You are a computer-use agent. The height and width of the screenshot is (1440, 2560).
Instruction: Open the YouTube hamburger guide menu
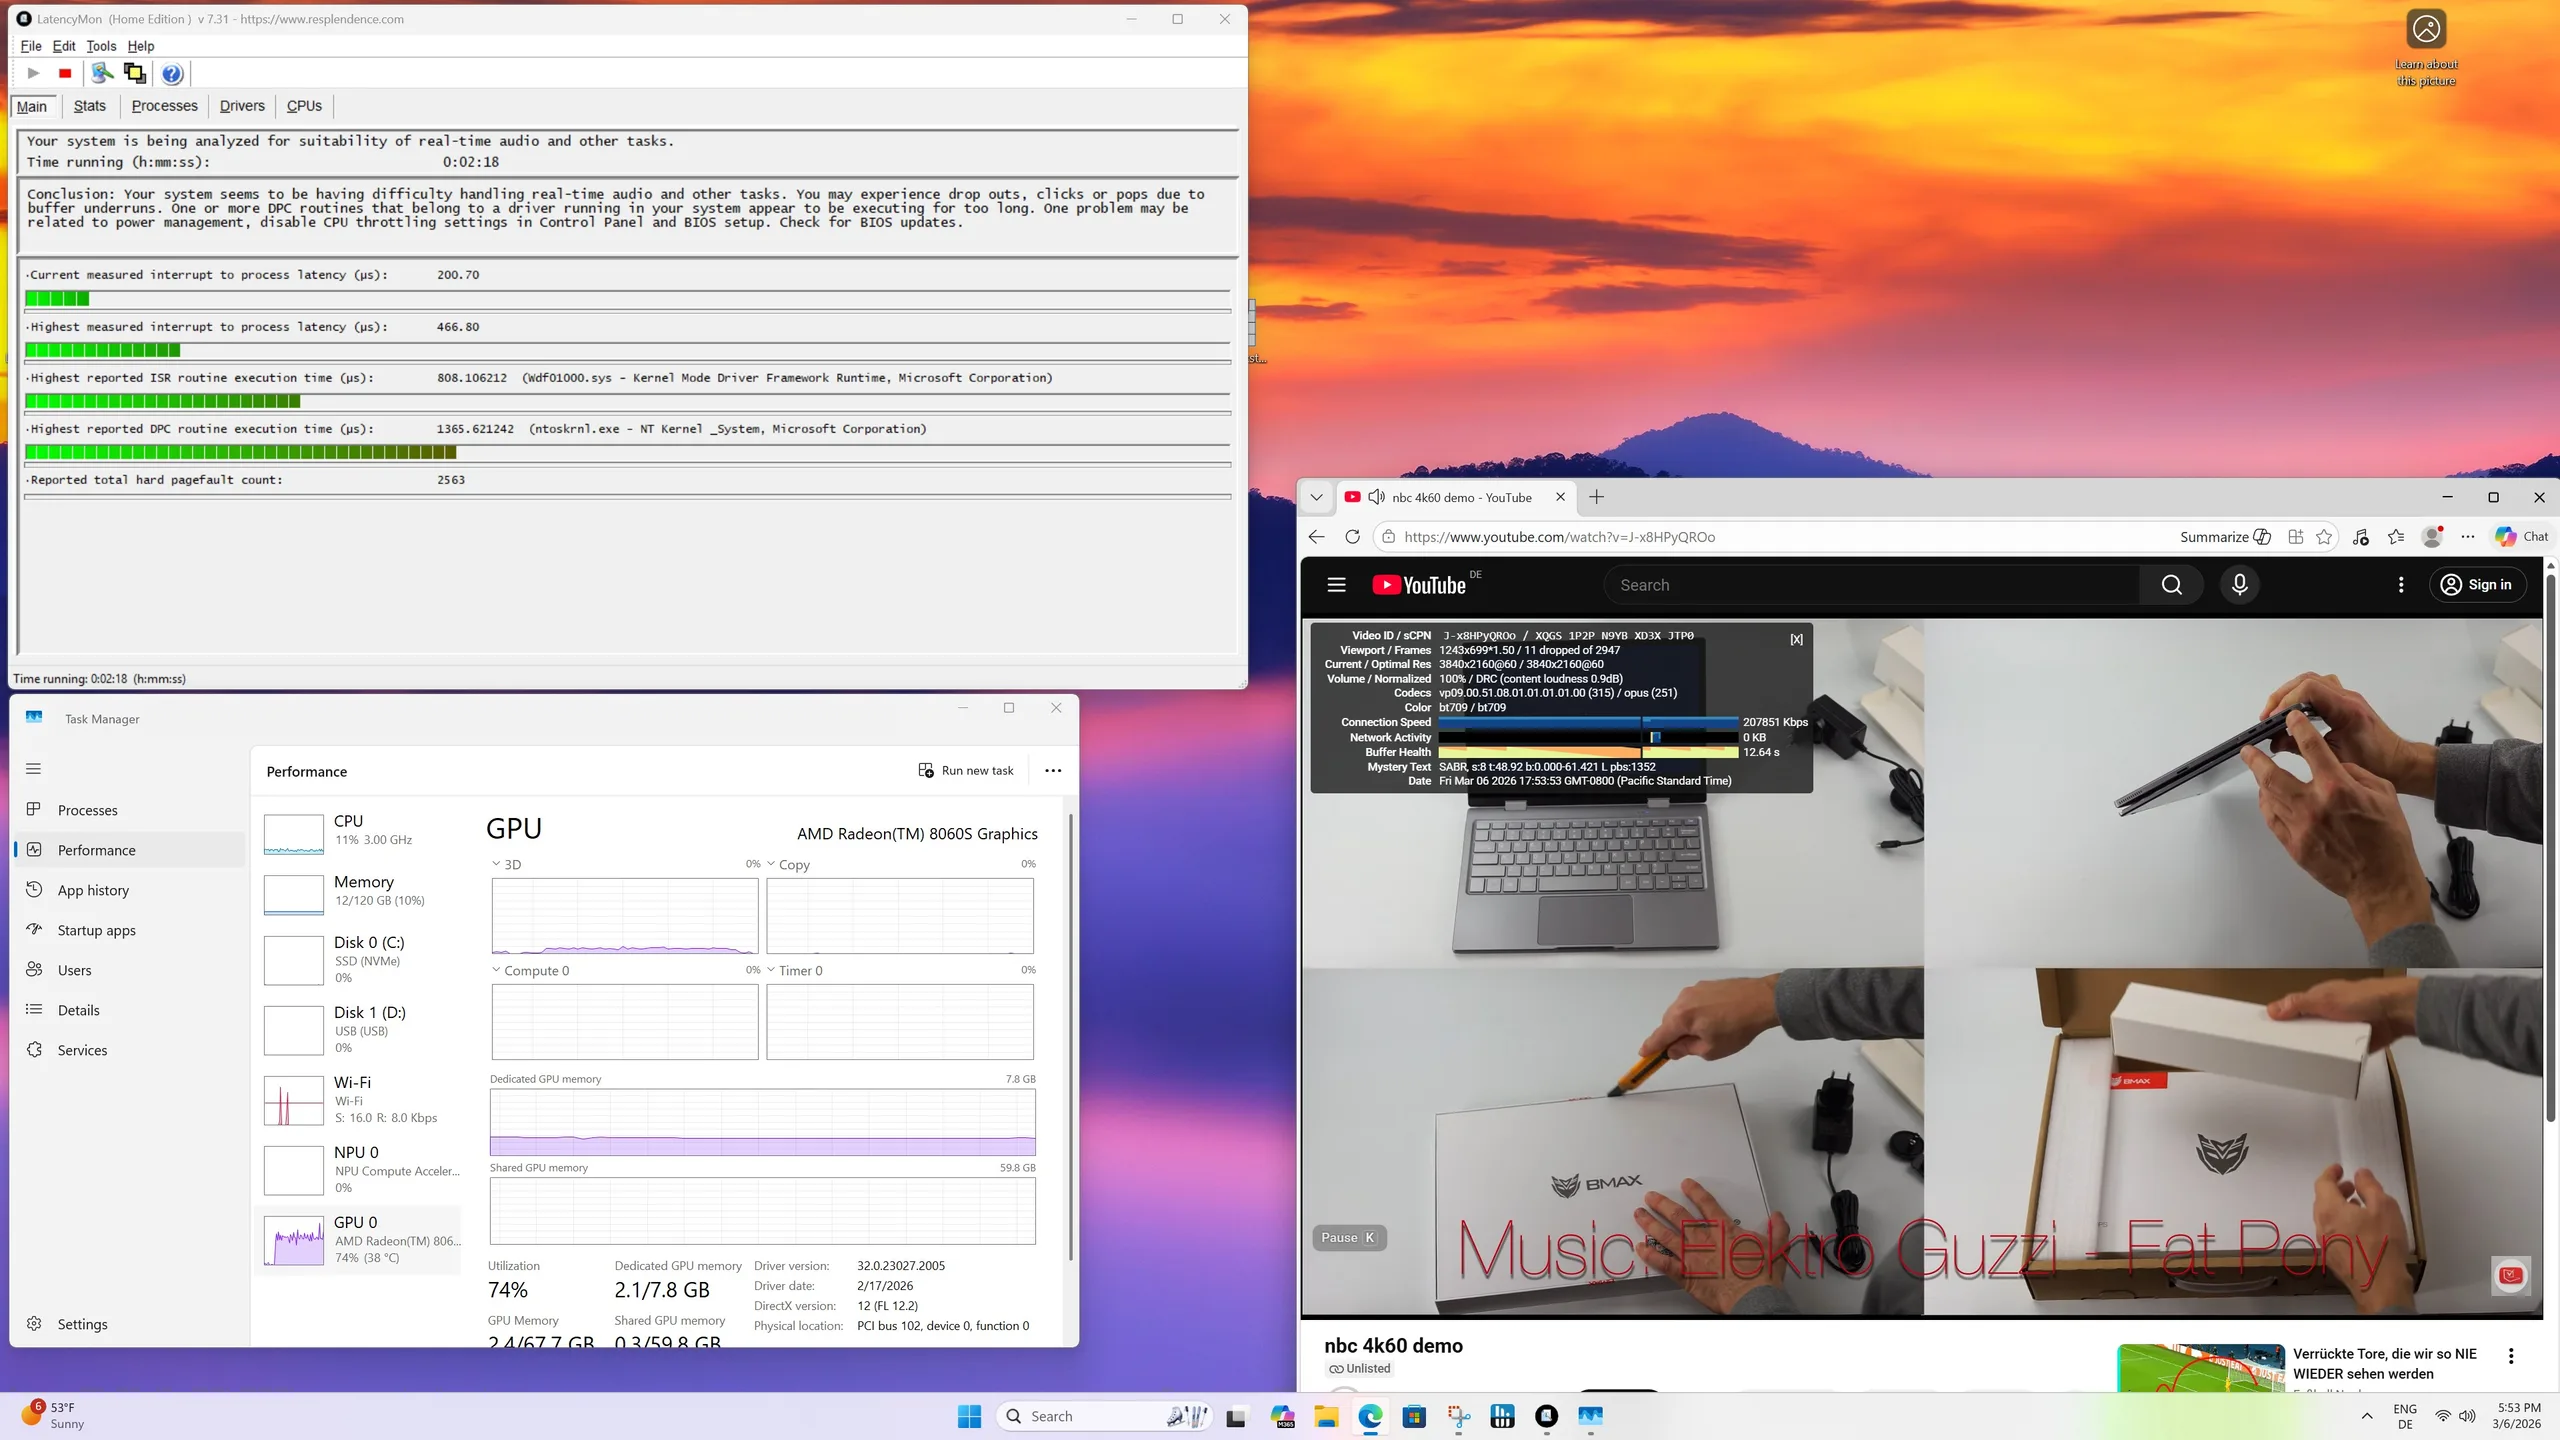[x=1336, y=585]
